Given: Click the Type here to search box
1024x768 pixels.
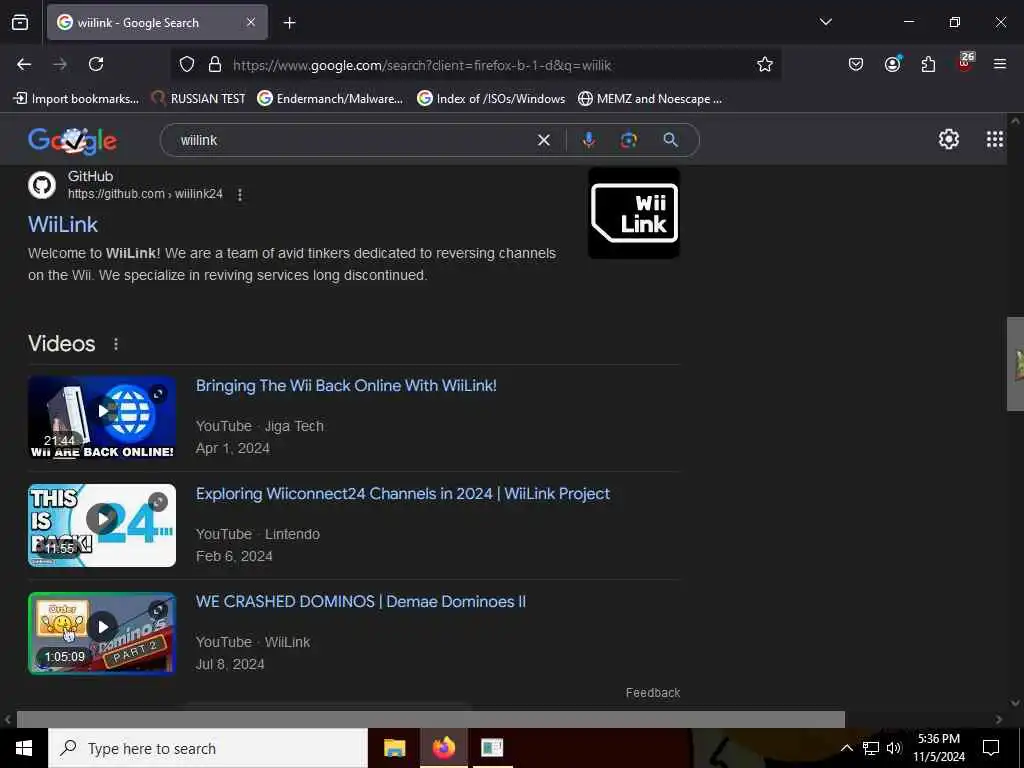Looking at the screenshot, I should (208, 748).
